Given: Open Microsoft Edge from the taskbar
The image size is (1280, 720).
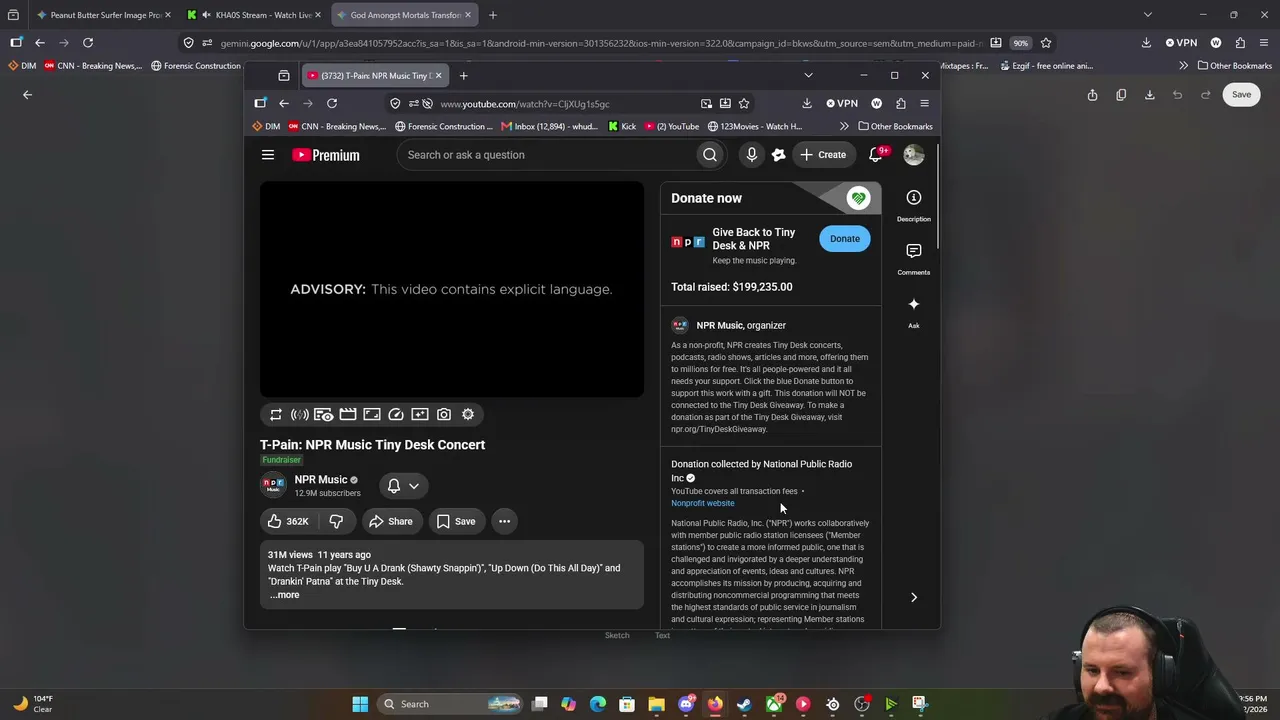Looking at the screenshot, I should tap(598, 704).
